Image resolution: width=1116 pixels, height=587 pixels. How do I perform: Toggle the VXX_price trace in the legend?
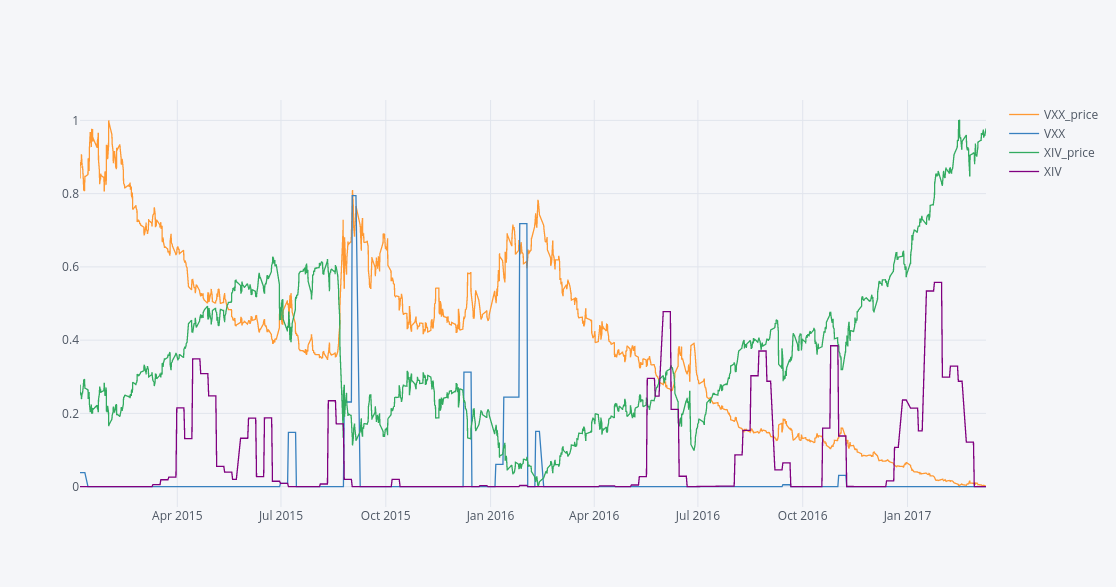(1070, 115)
